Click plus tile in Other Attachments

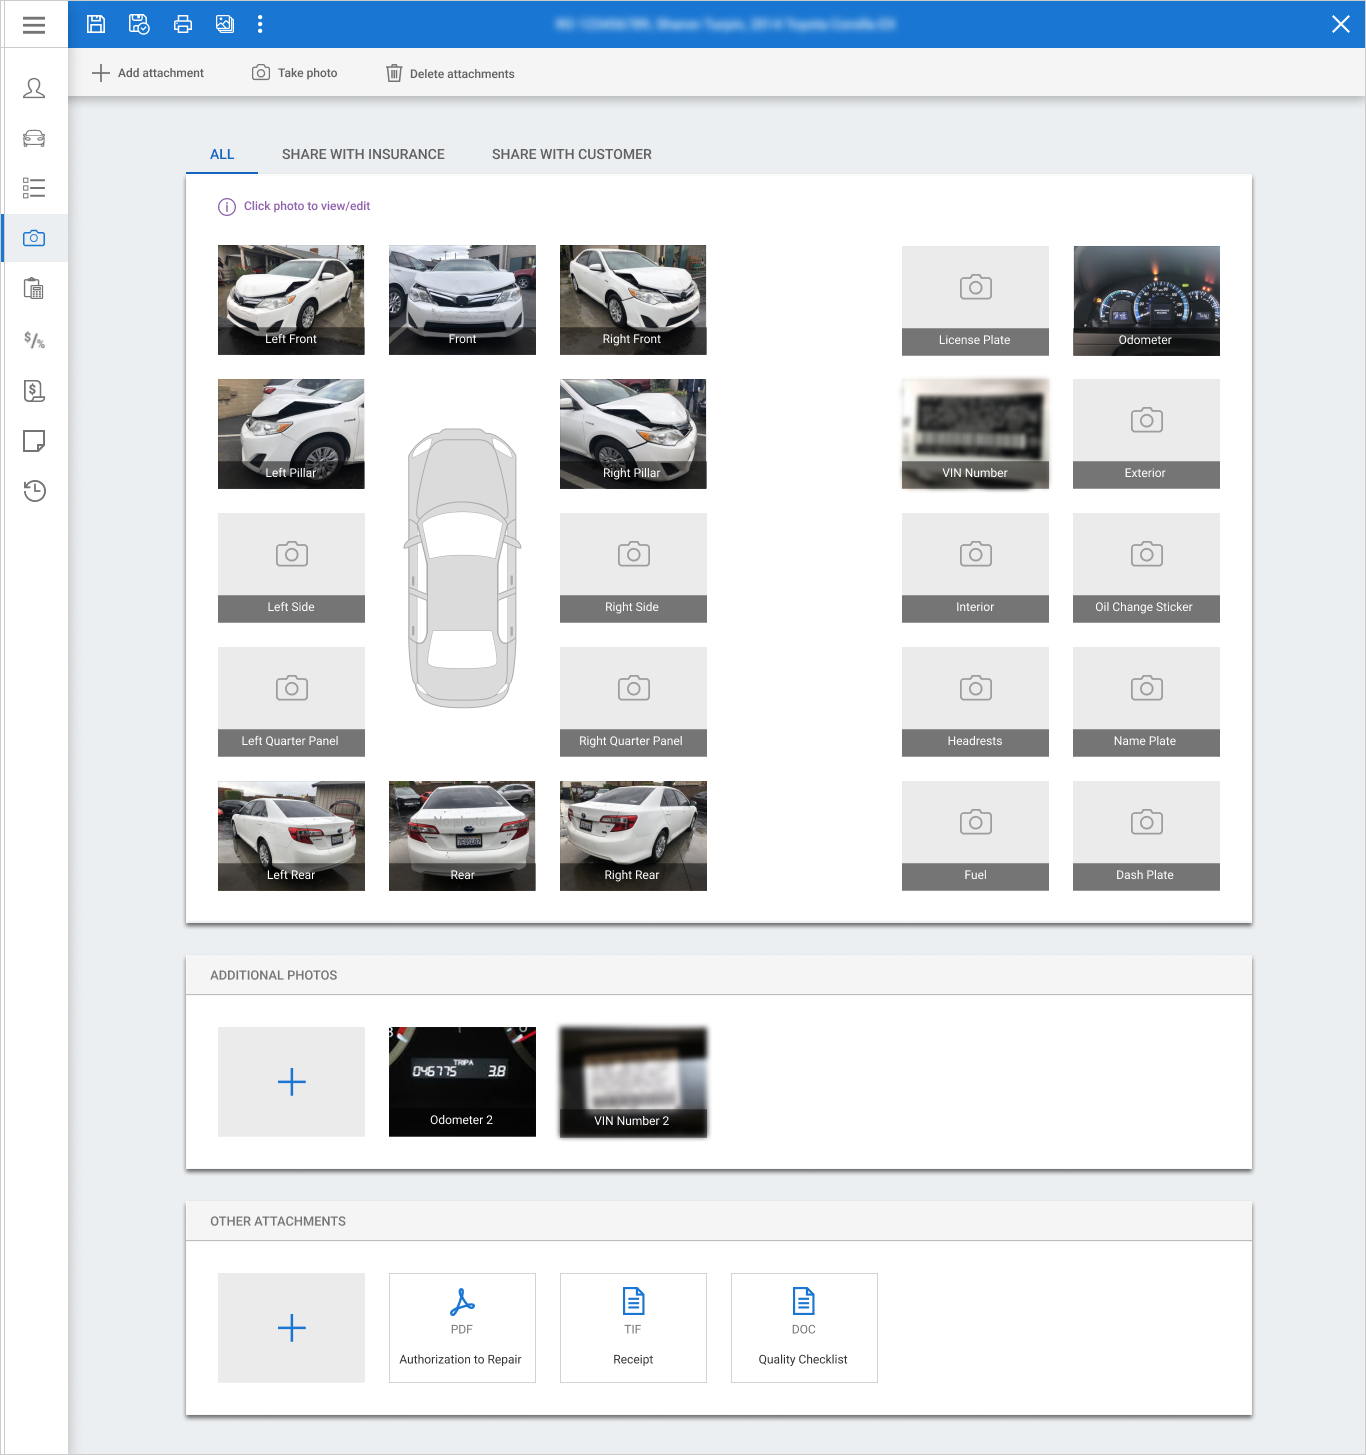click(x=291, y=1328)
